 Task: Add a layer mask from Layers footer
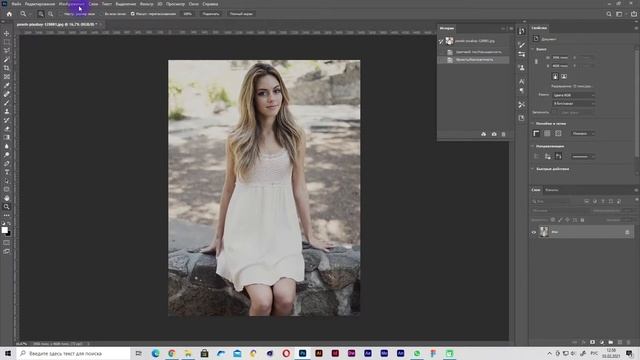click(592, 342)
